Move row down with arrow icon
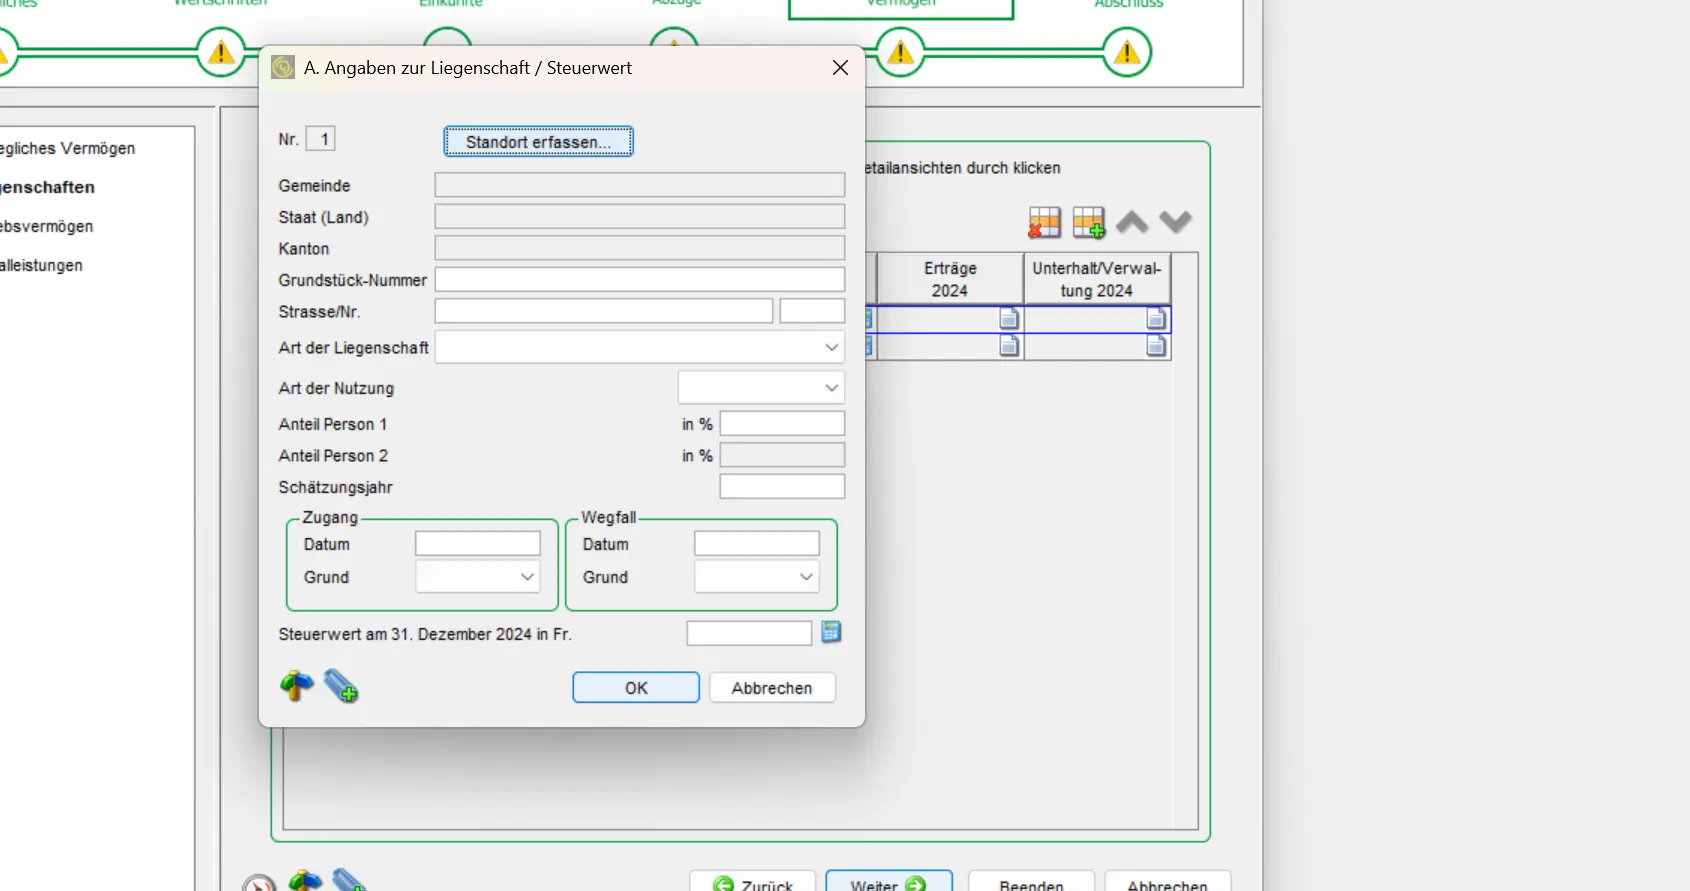The image size is (1690, 891). point(1176,222)
